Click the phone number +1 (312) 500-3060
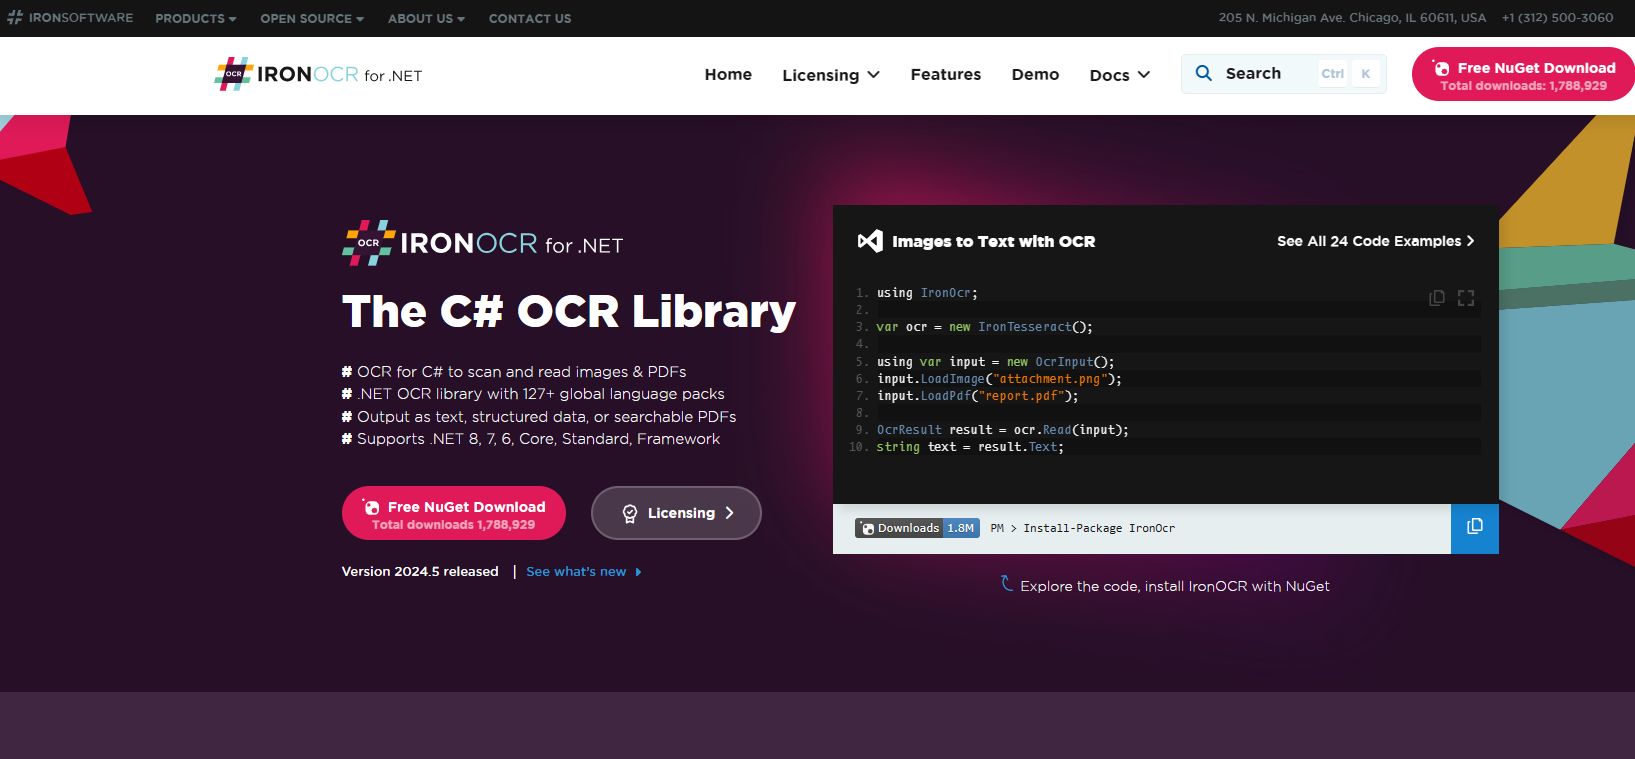1635x759 pixels. (x=1557, y=18)
